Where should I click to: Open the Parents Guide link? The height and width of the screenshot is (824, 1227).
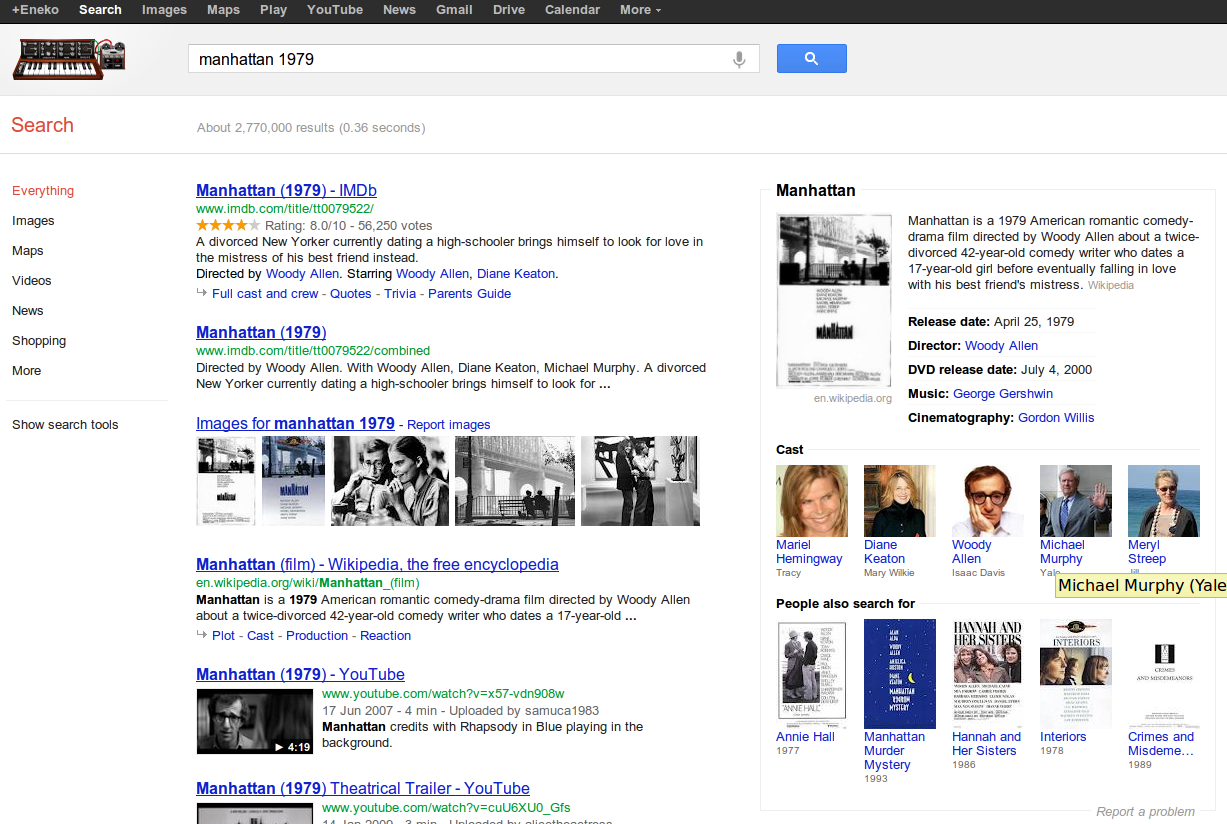pyautogui.click(x=469, y=294)
